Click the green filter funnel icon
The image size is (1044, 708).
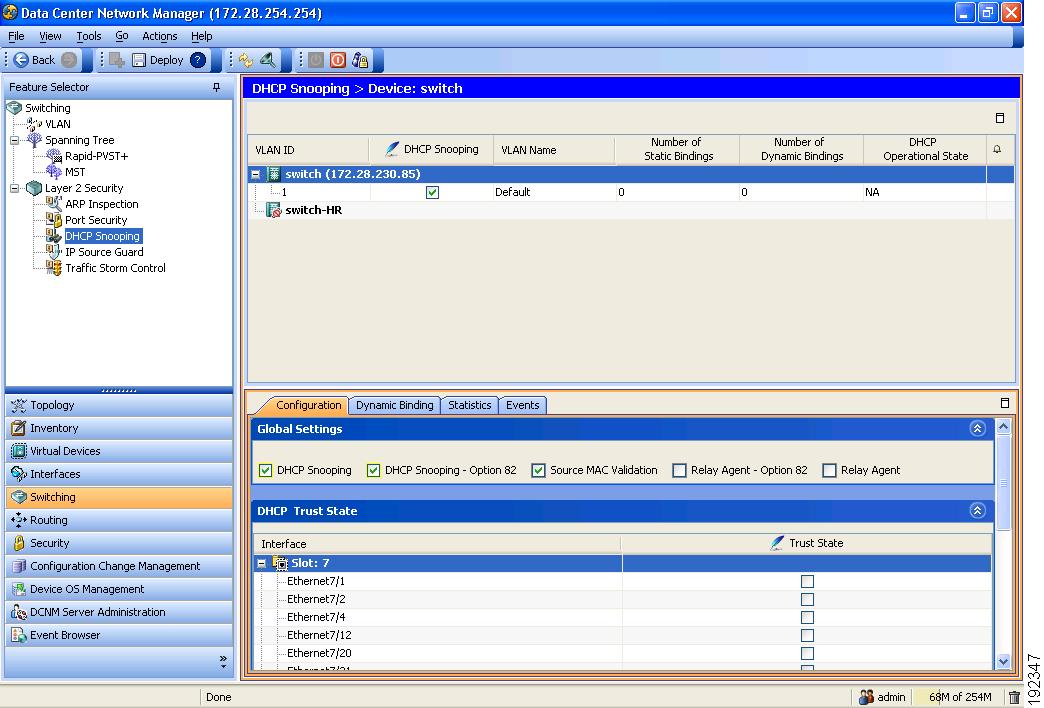269,60
